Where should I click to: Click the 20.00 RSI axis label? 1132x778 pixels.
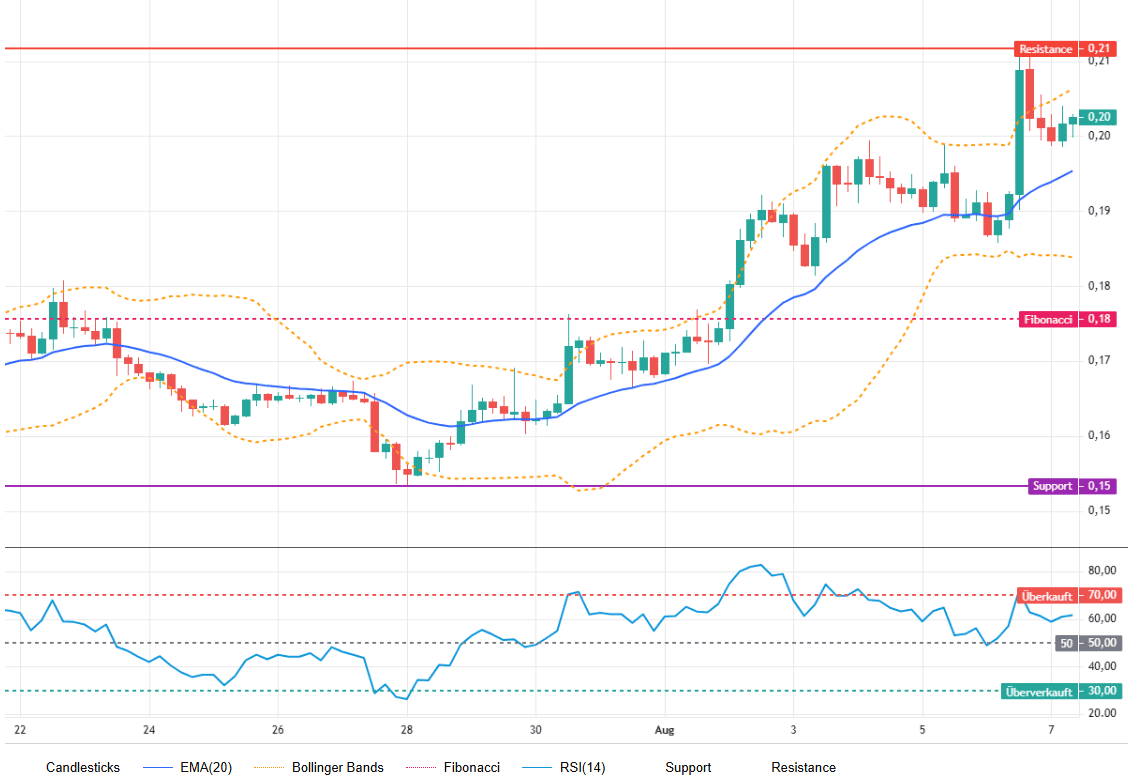[1102, 713]
